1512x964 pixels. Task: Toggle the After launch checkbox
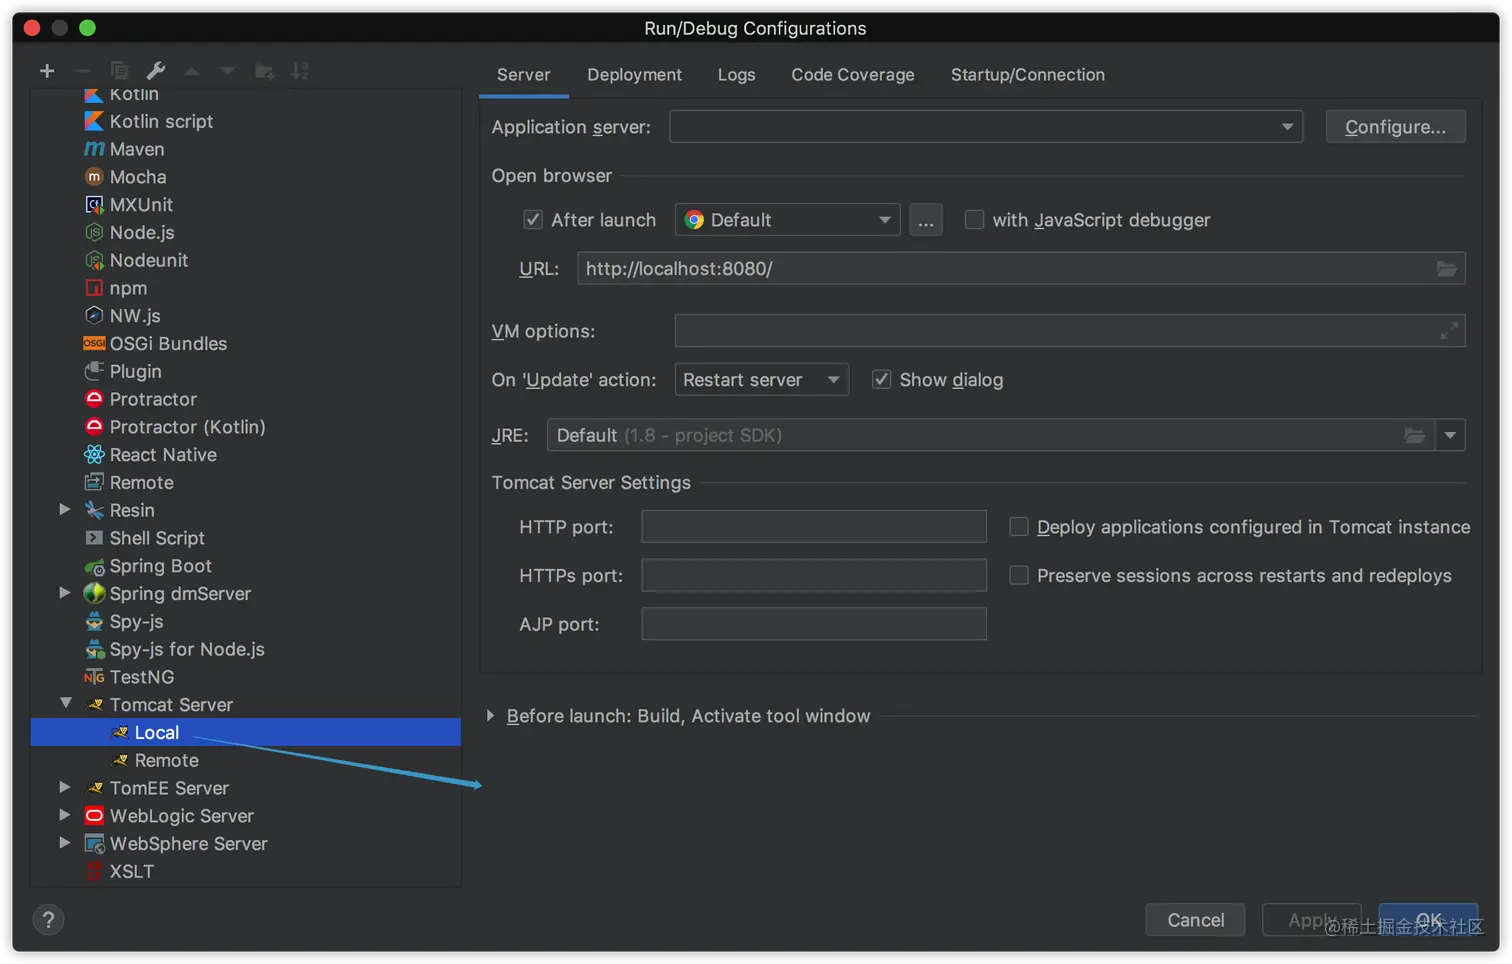pyautogui.click(x=533, y=219)
